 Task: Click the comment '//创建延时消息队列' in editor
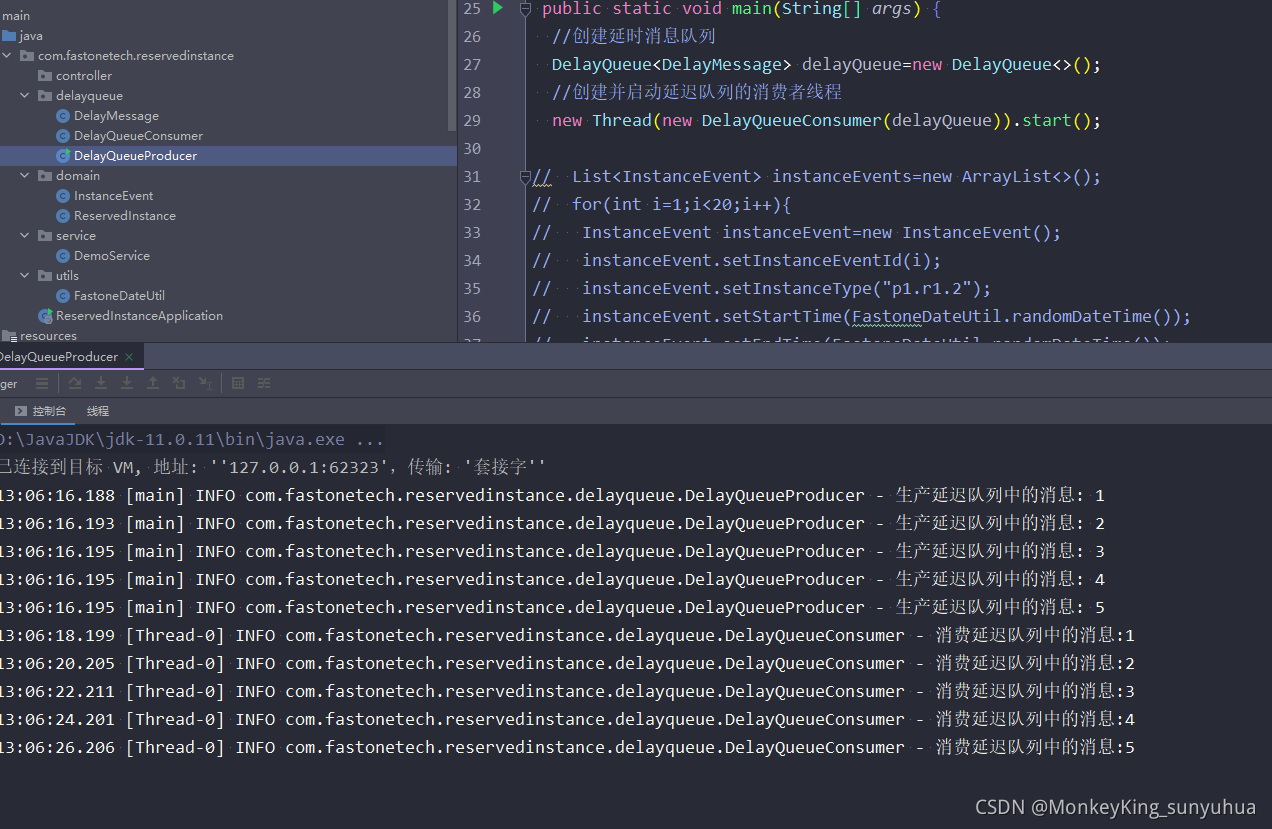(634, 36)
